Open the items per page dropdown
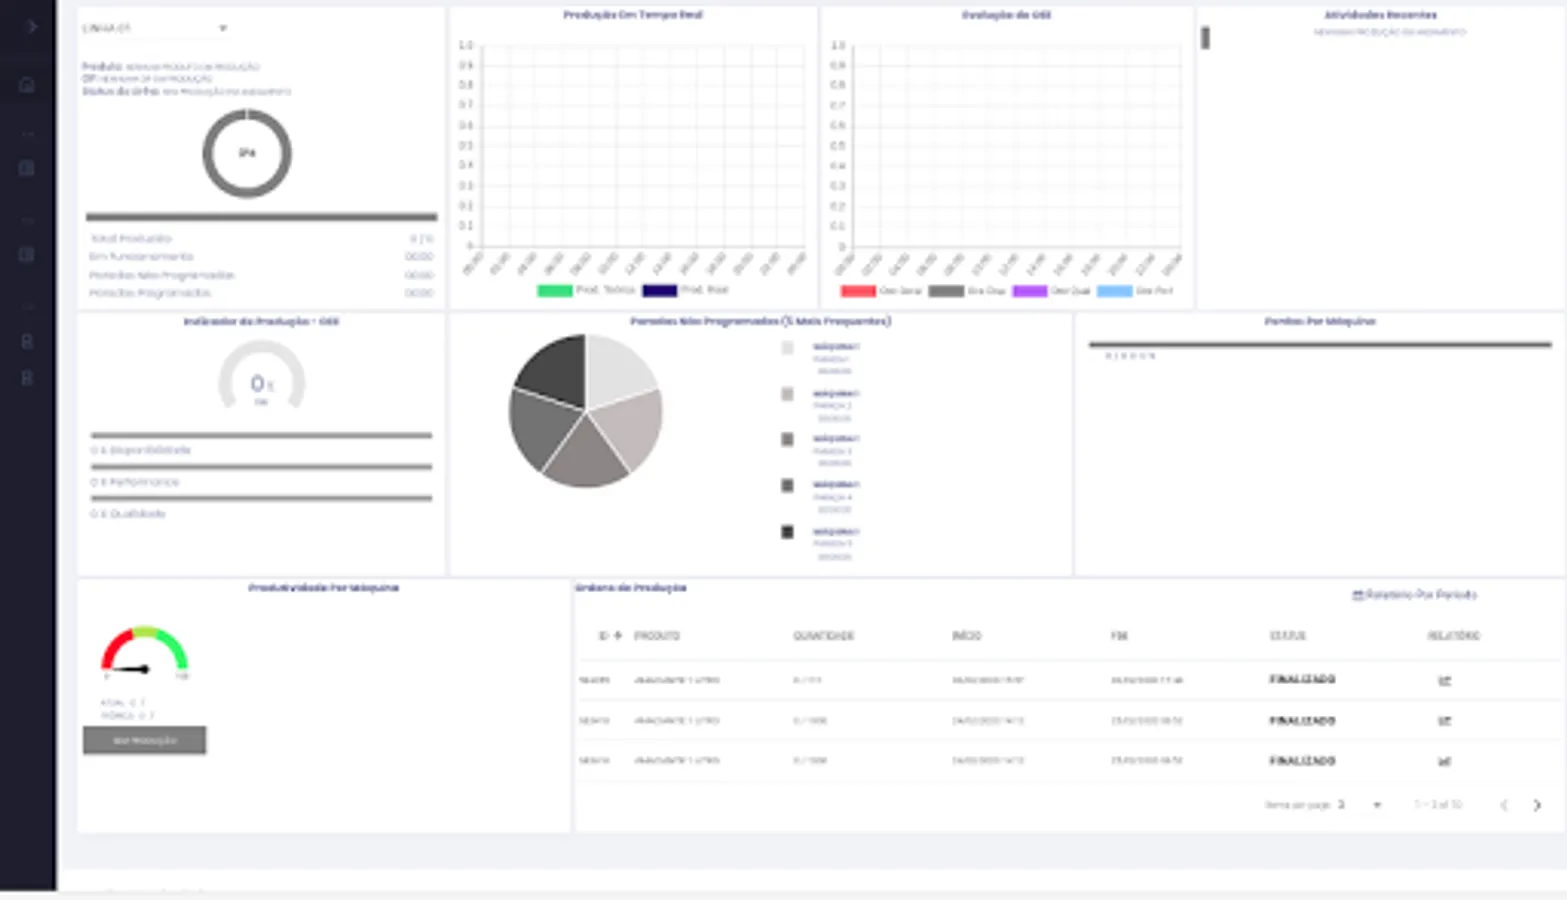1567x900 pixels. coord(1375,804)
